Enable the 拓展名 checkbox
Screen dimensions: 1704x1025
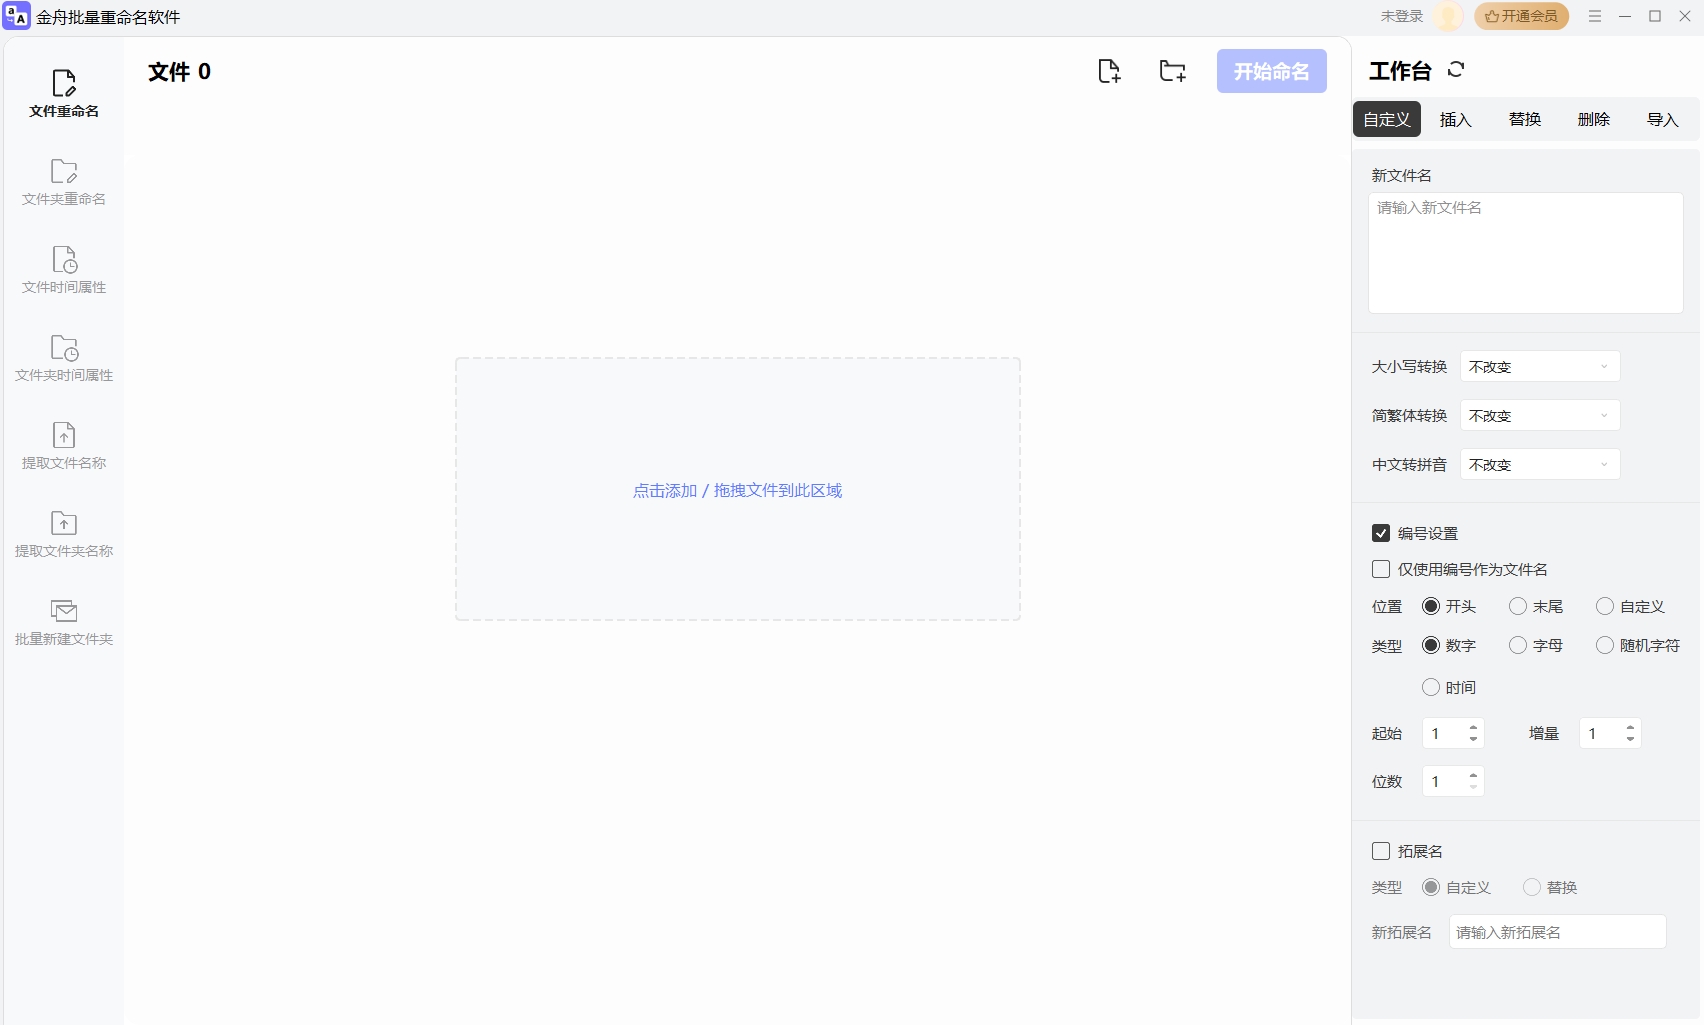click(1381, 851)
